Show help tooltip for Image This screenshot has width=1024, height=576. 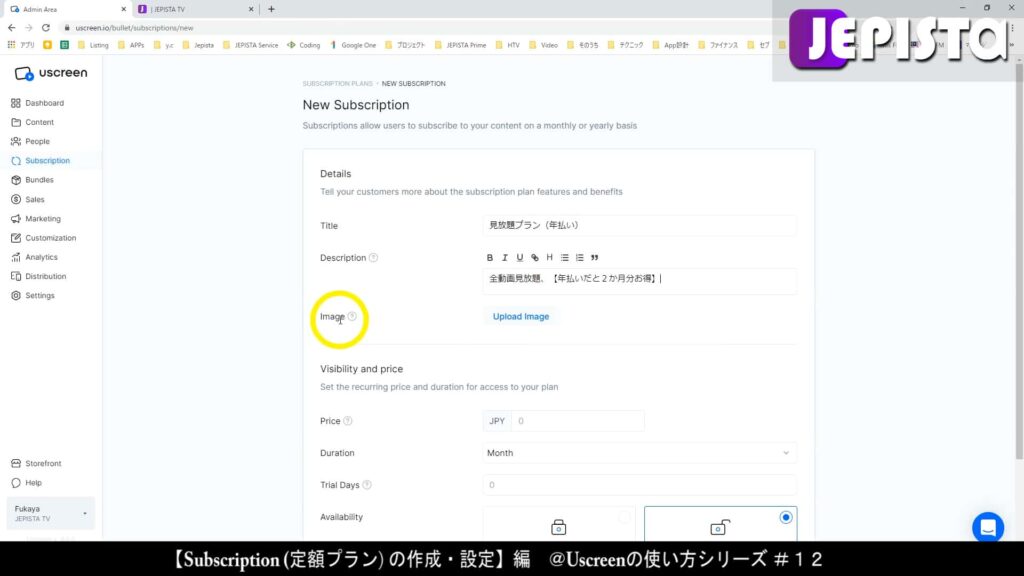click(x=352, y=317)
